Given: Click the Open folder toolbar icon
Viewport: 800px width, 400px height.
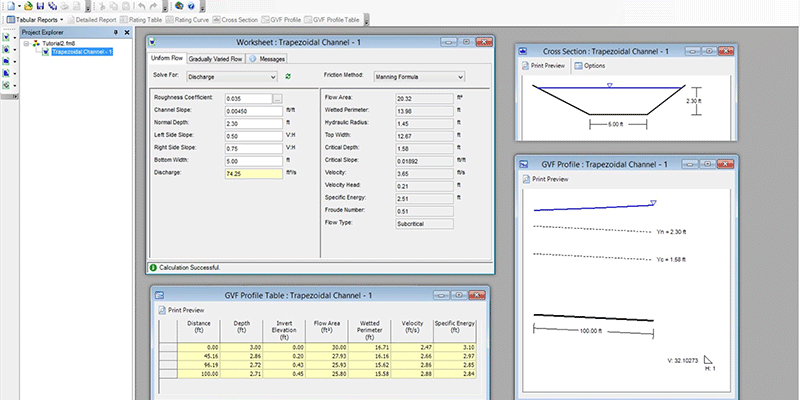Looking at the screenshot, I should click(27, 6).
